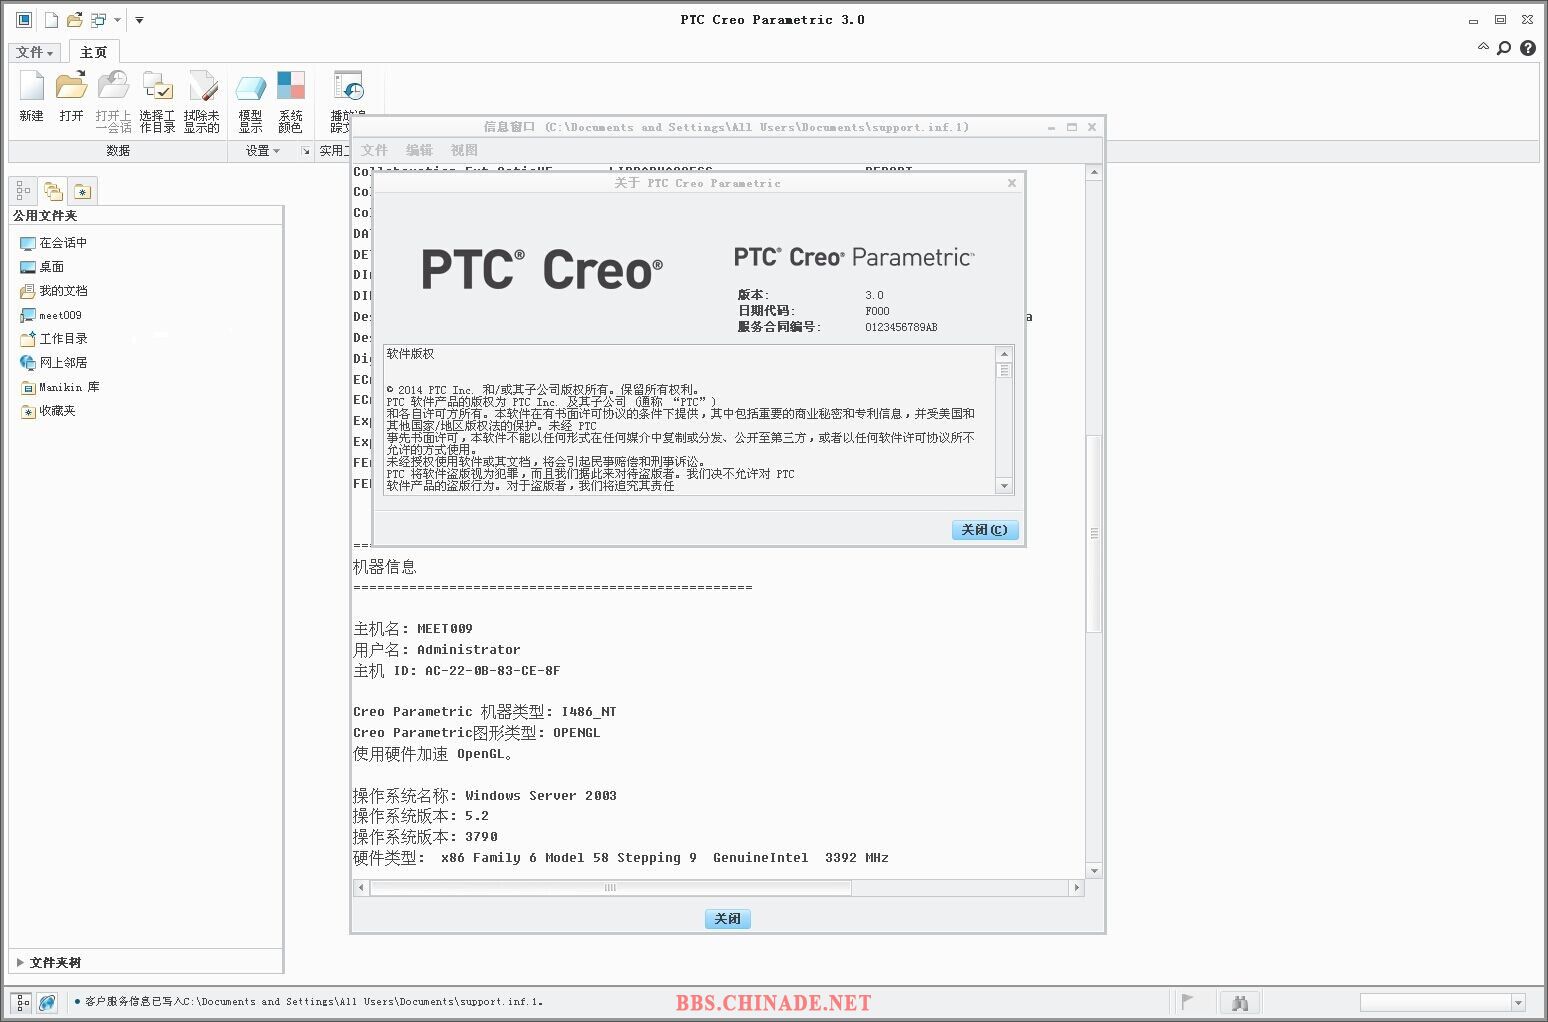Click the search magnifier icon at top right
Screen dimensions: 1548x1022
point(1504,48)
